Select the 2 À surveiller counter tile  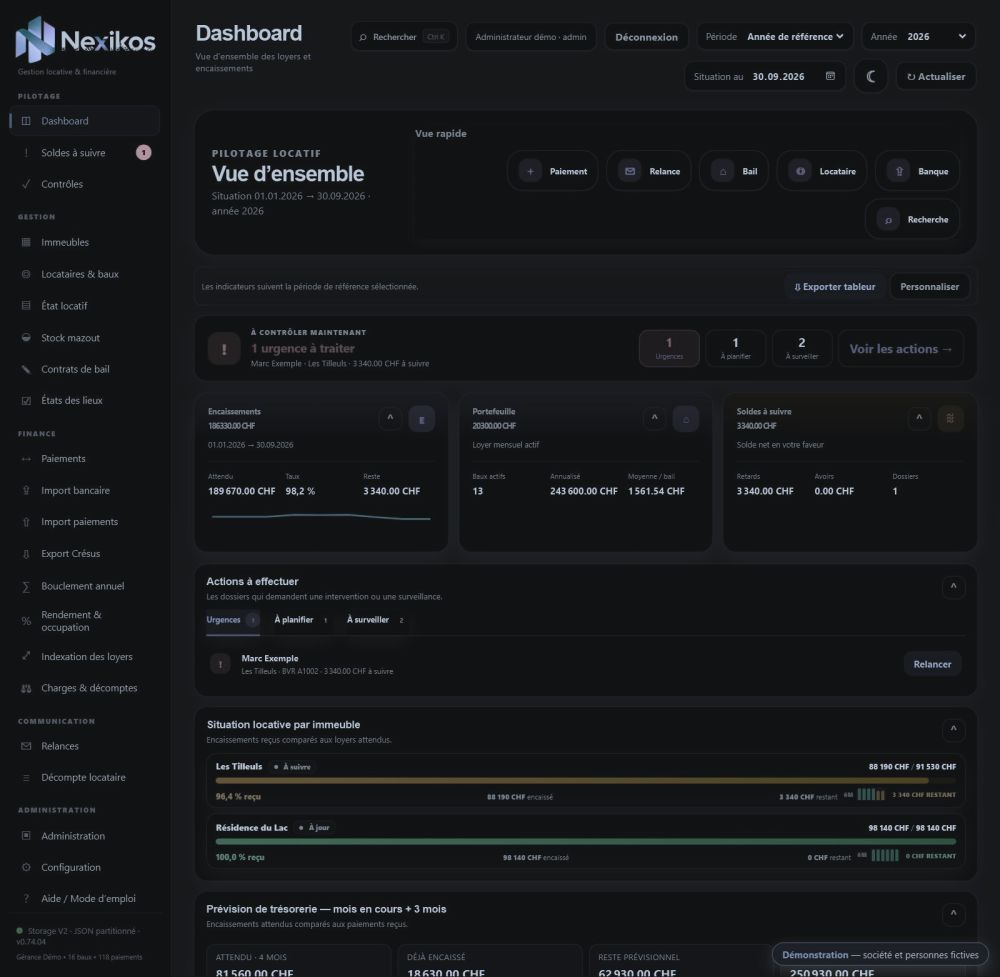coord(802,348)
